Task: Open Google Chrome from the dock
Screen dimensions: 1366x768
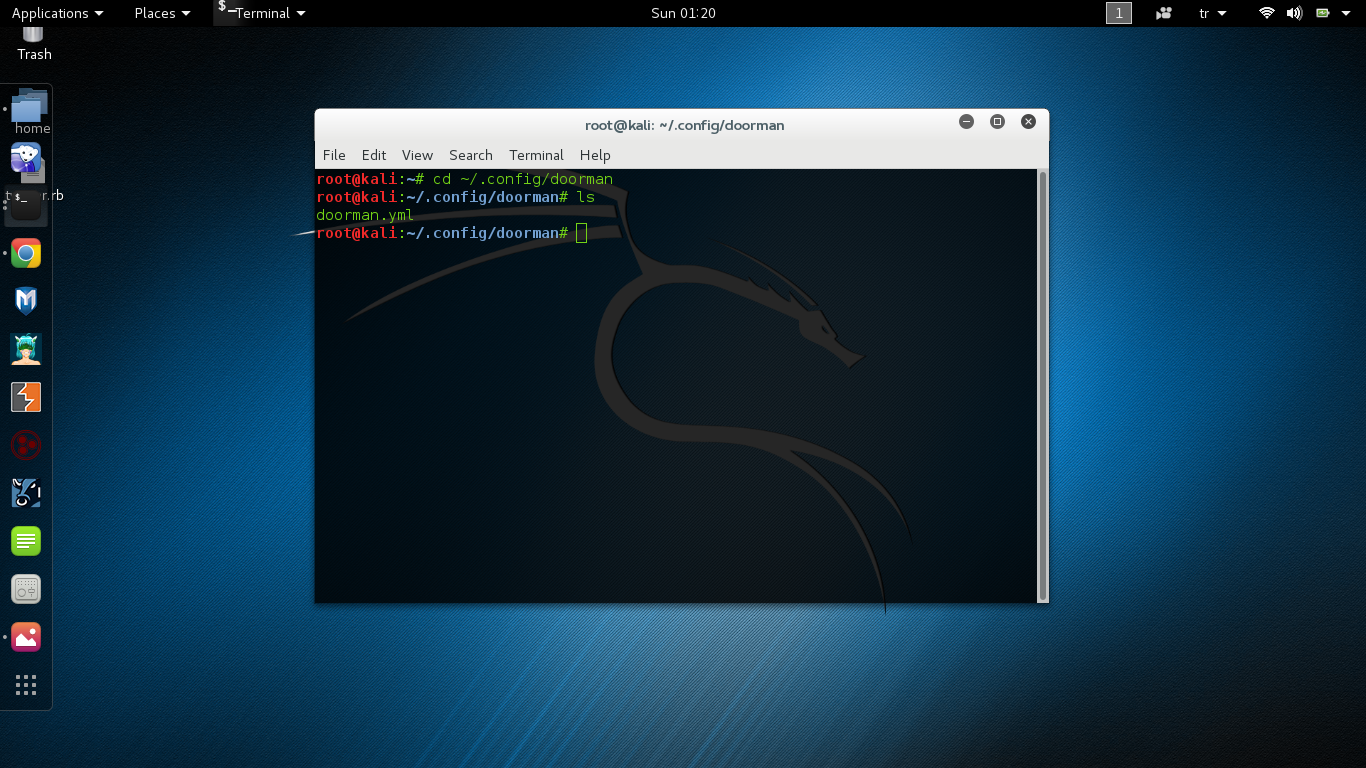Action: point(26,253)
